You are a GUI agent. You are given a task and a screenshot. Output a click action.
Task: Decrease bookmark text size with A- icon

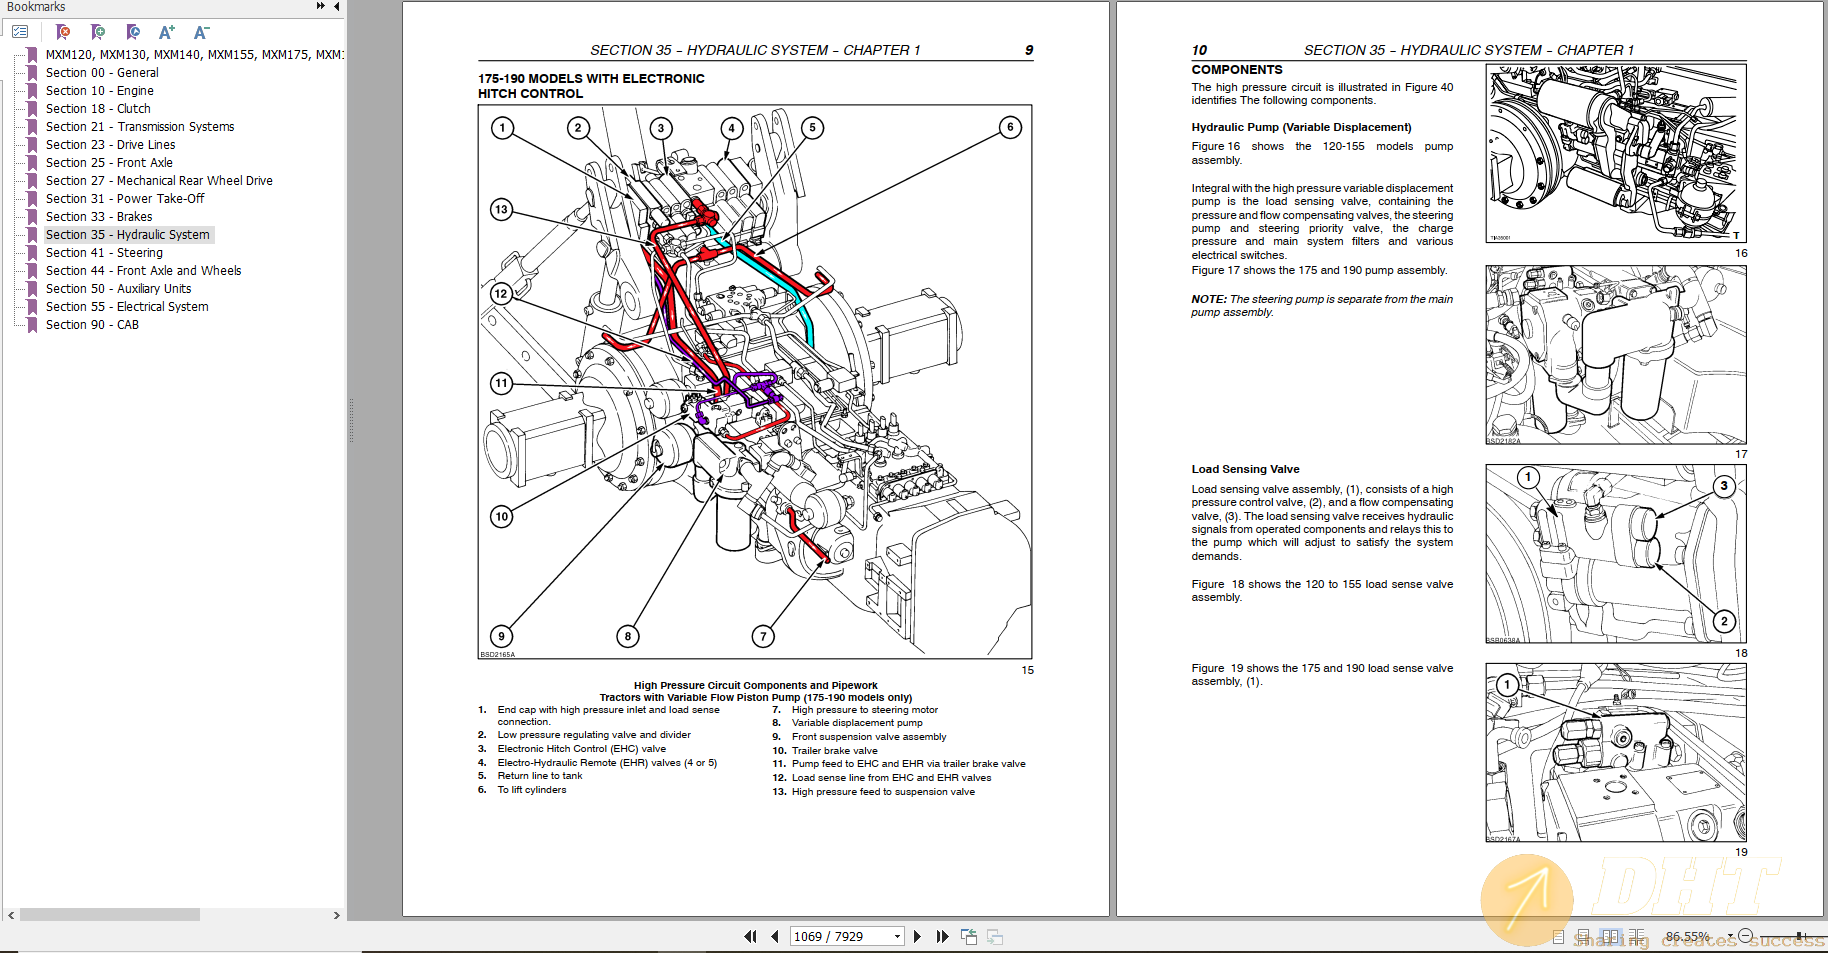pos(201,31)
